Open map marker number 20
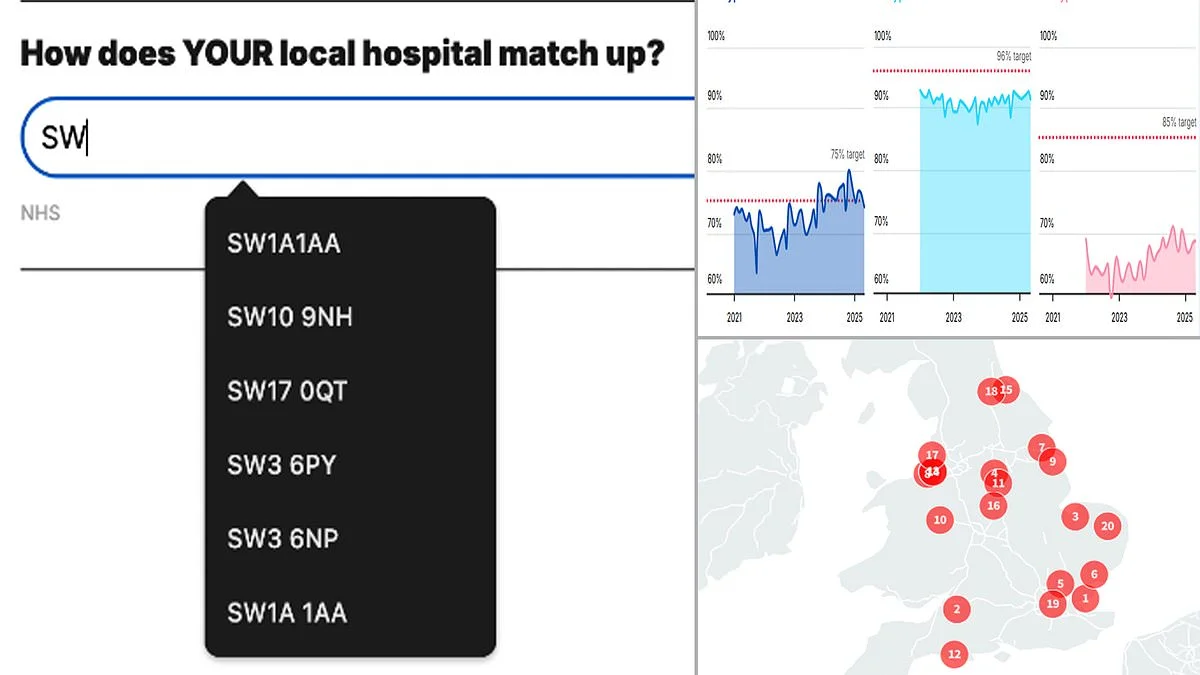The height and width of the screenshot is (675, 1200). (x=1107, y=526)
